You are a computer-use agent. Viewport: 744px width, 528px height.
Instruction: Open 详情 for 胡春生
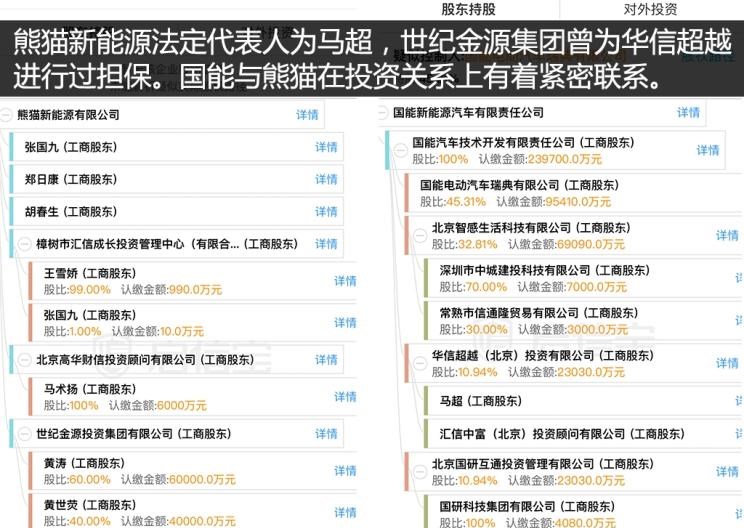(x=326, y=212)
